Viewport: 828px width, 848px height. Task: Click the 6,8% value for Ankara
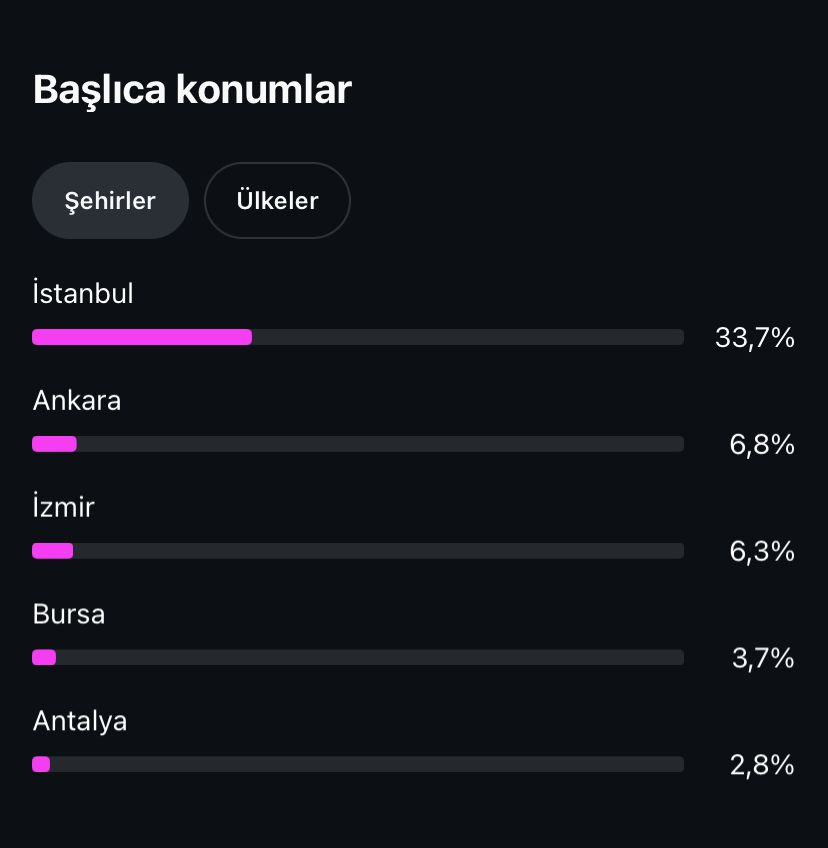(761, 445)
